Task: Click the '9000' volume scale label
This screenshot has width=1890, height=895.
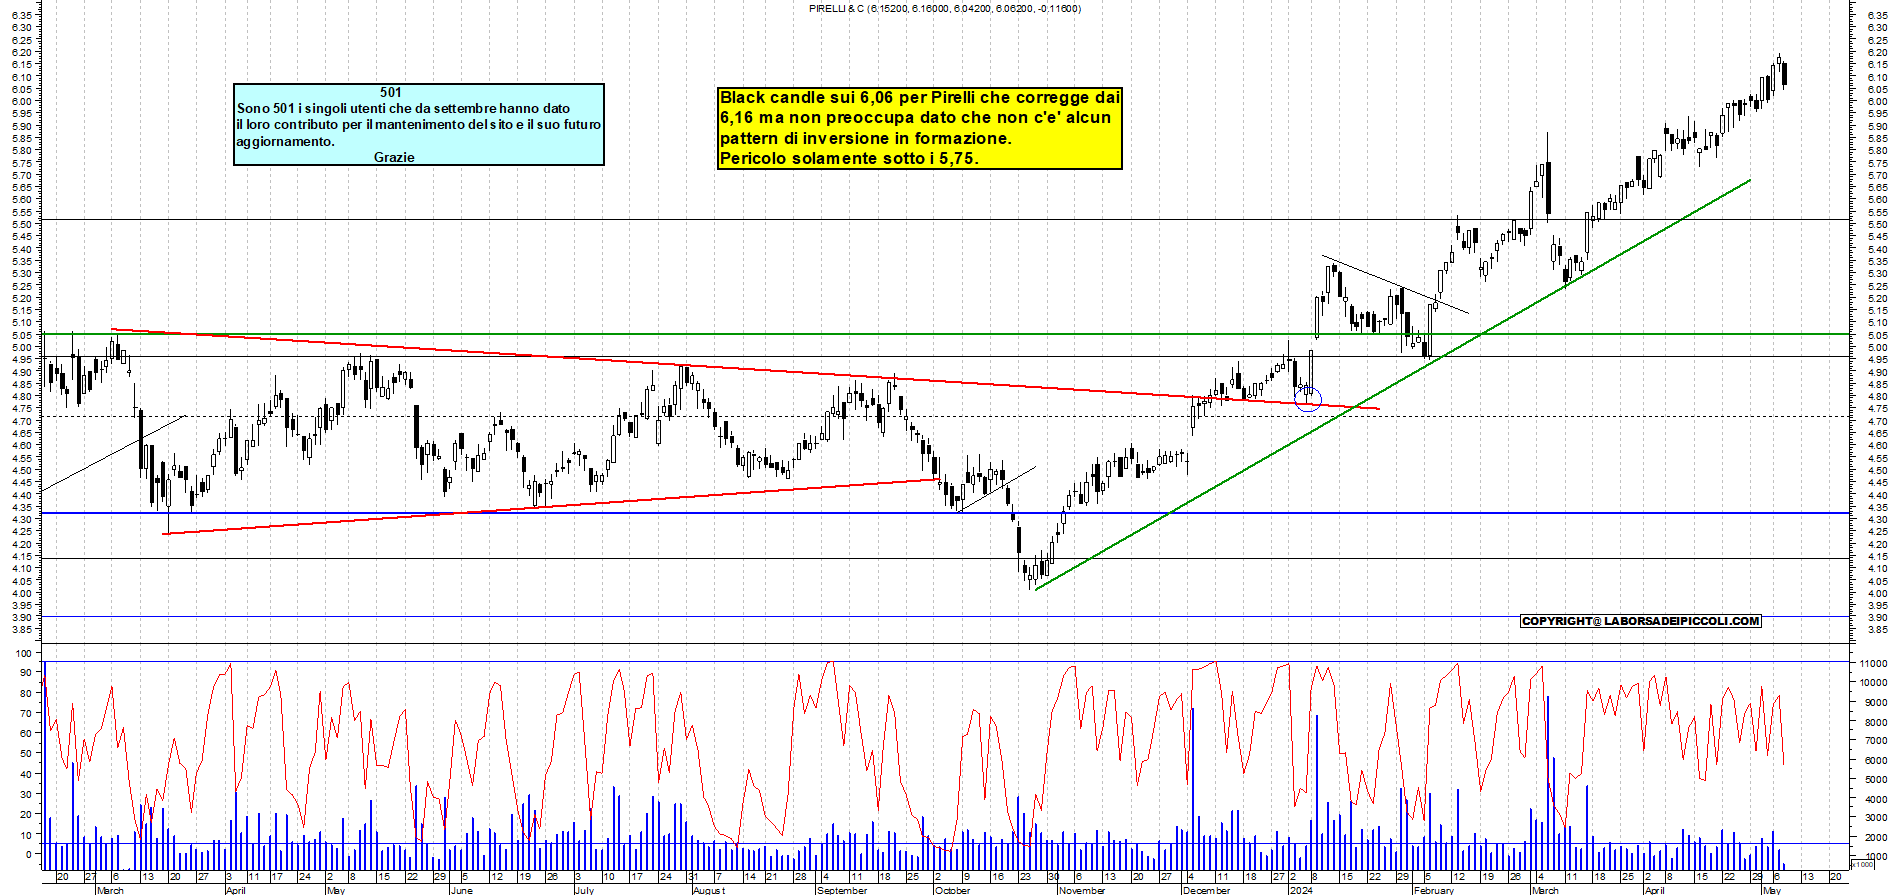Action: pos(1875,702)
